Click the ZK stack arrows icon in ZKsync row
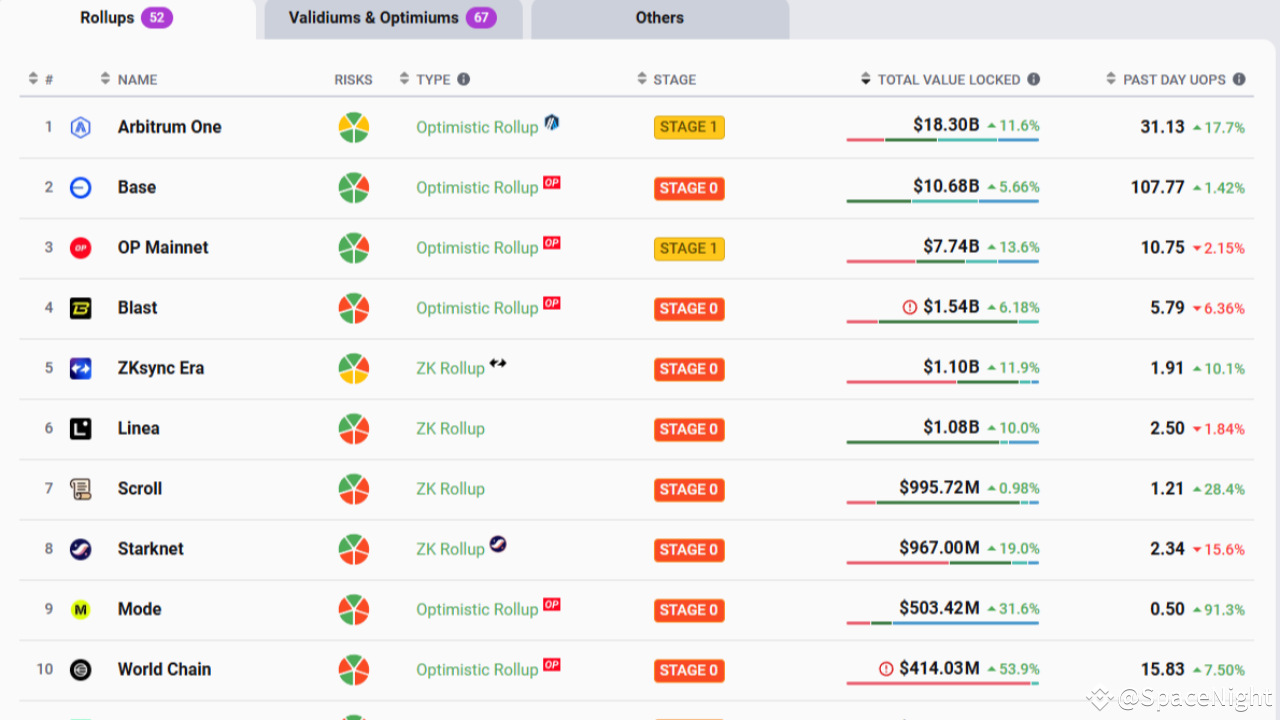1280x720 pixels. pyautogui.click(x=498, y=363)
